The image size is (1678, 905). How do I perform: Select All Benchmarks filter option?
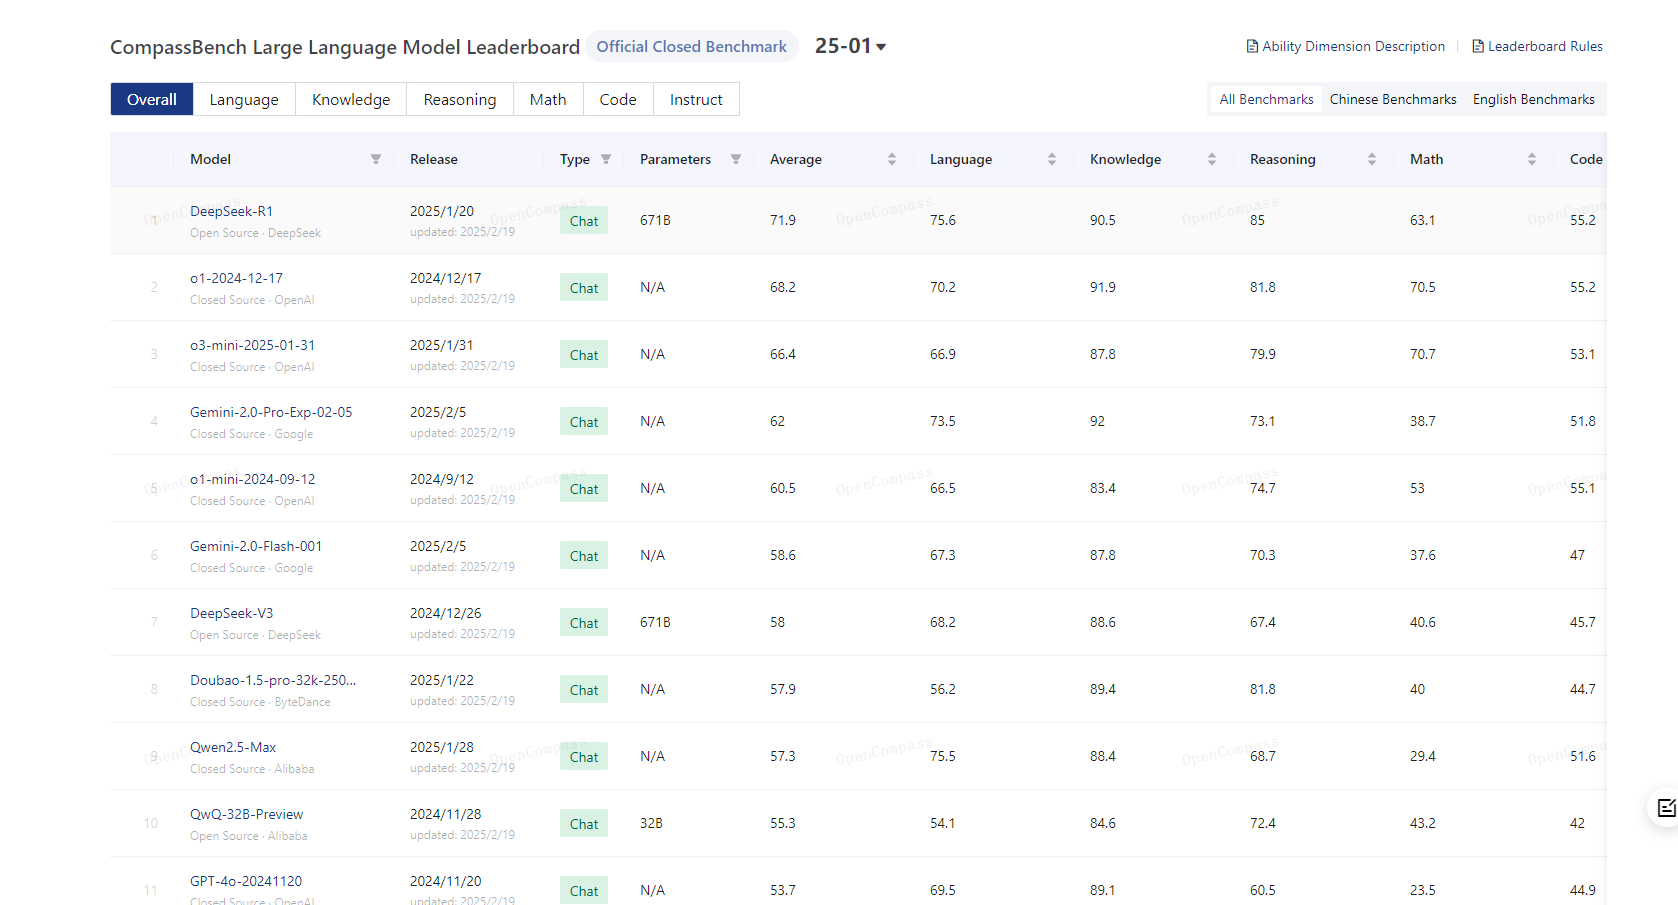pos(1266,99)
